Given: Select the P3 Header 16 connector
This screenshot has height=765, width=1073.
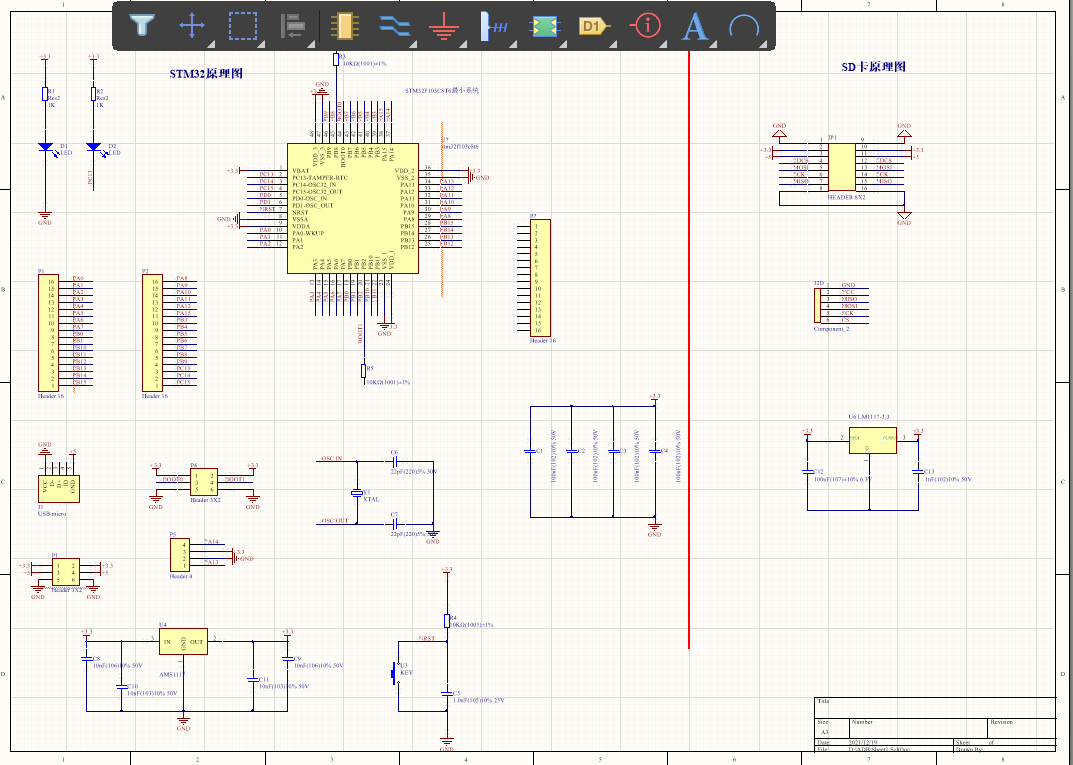Looking at the screenshot, I should pos(541,278).
